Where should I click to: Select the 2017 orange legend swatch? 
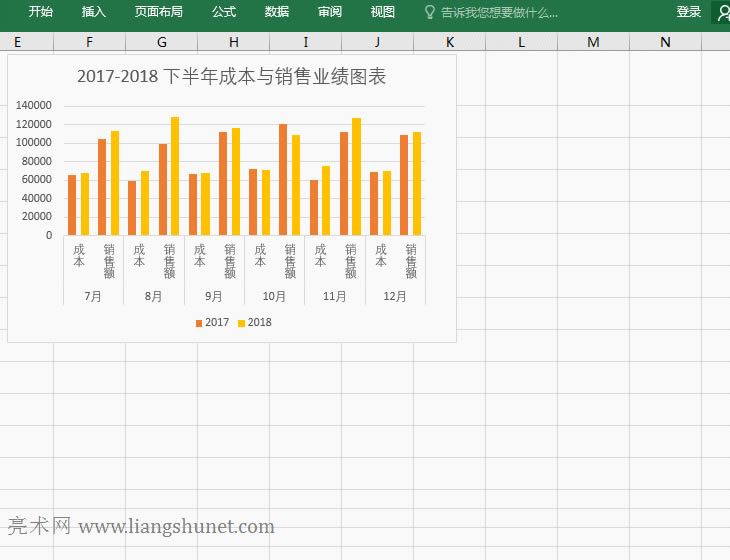(x=199, y=323)
